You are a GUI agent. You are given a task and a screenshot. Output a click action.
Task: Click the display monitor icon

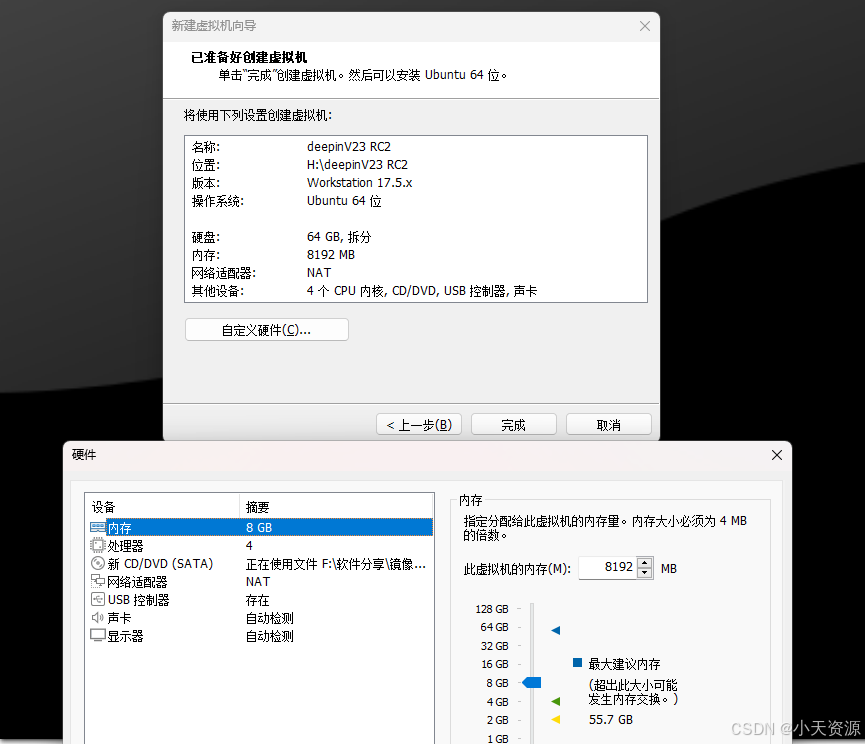(x=98, y=636)
